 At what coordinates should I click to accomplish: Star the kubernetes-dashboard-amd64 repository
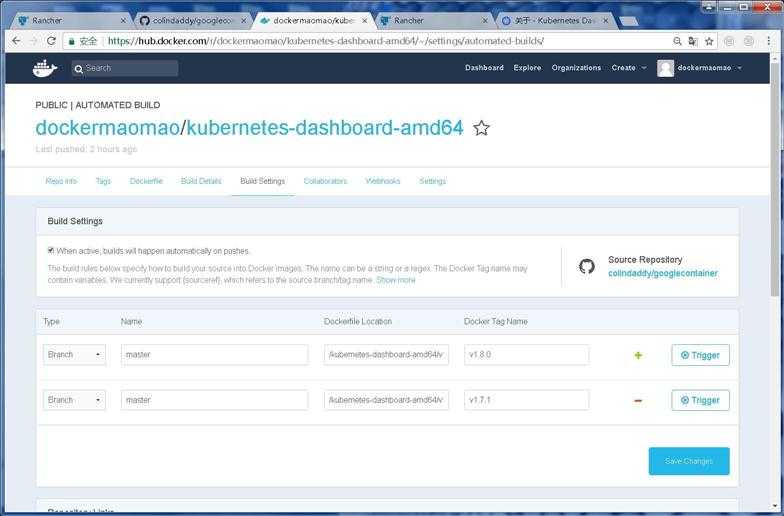(x=481, y=128)
